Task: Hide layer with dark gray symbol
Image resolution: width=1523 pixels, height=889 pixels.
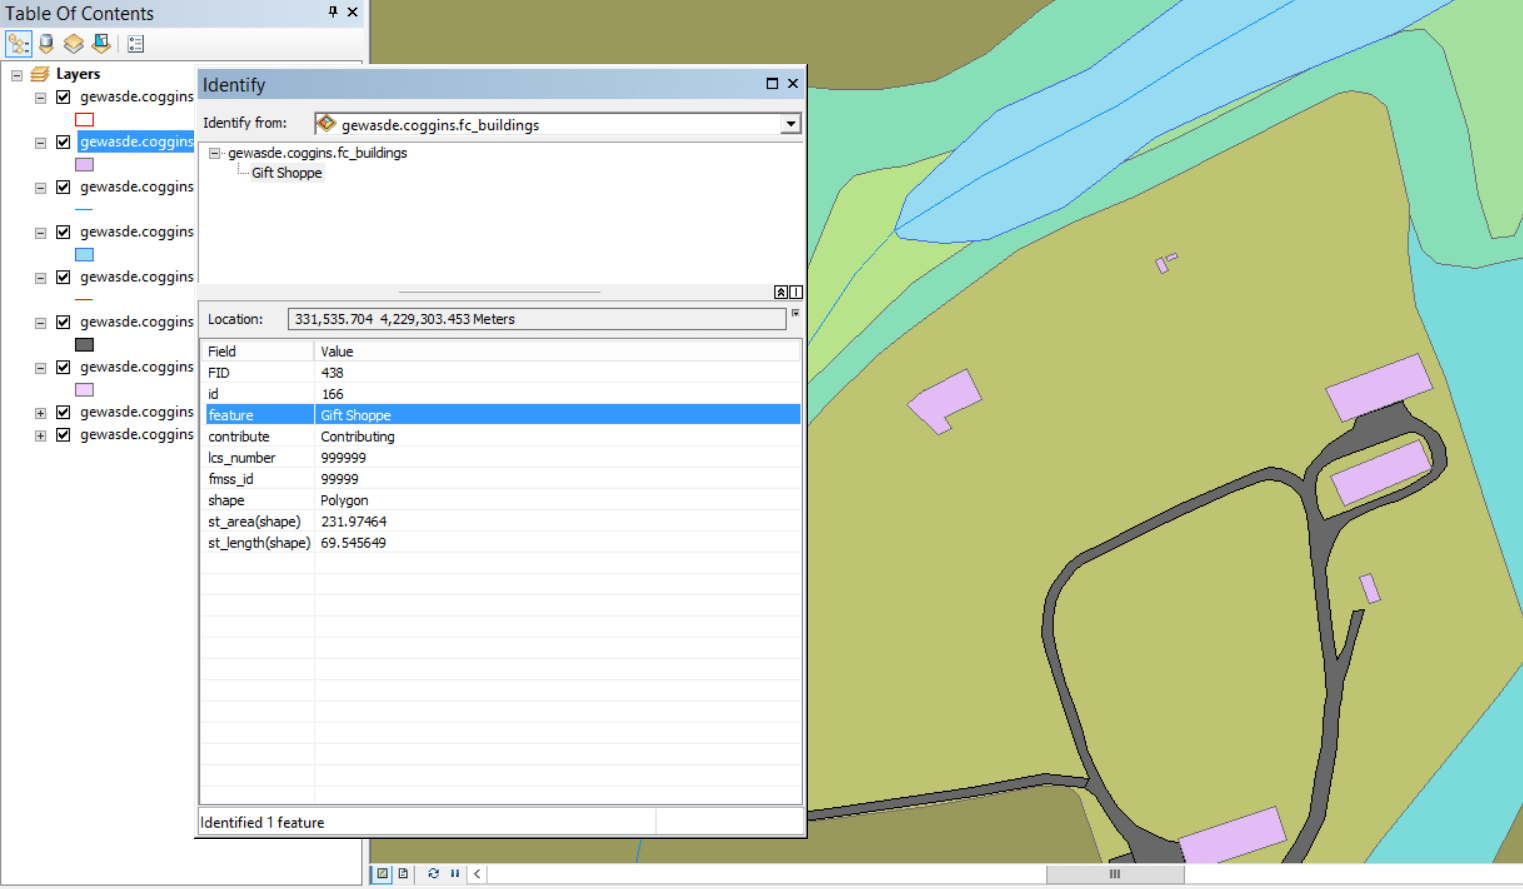Action: pyautogui.click(x=63, y=322)
